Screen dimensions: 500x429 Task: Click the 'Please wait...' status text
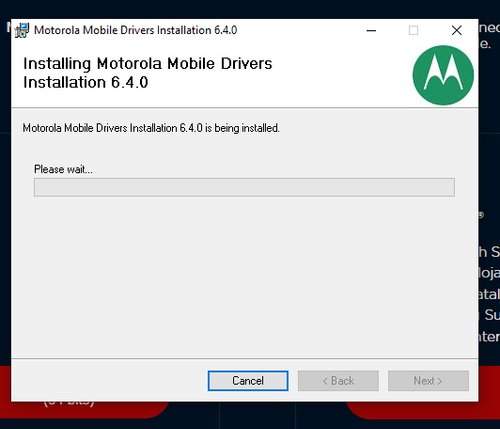63,169
